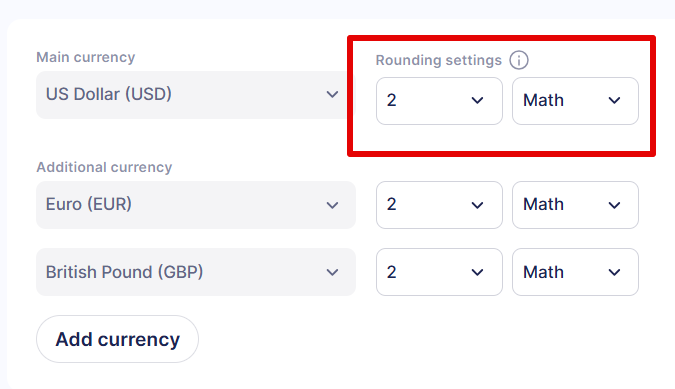The width and height of the screenshot is (675, 389).
Task: Open the US Dollar (USD) main currency dropdown
Action: coord(192,95)
